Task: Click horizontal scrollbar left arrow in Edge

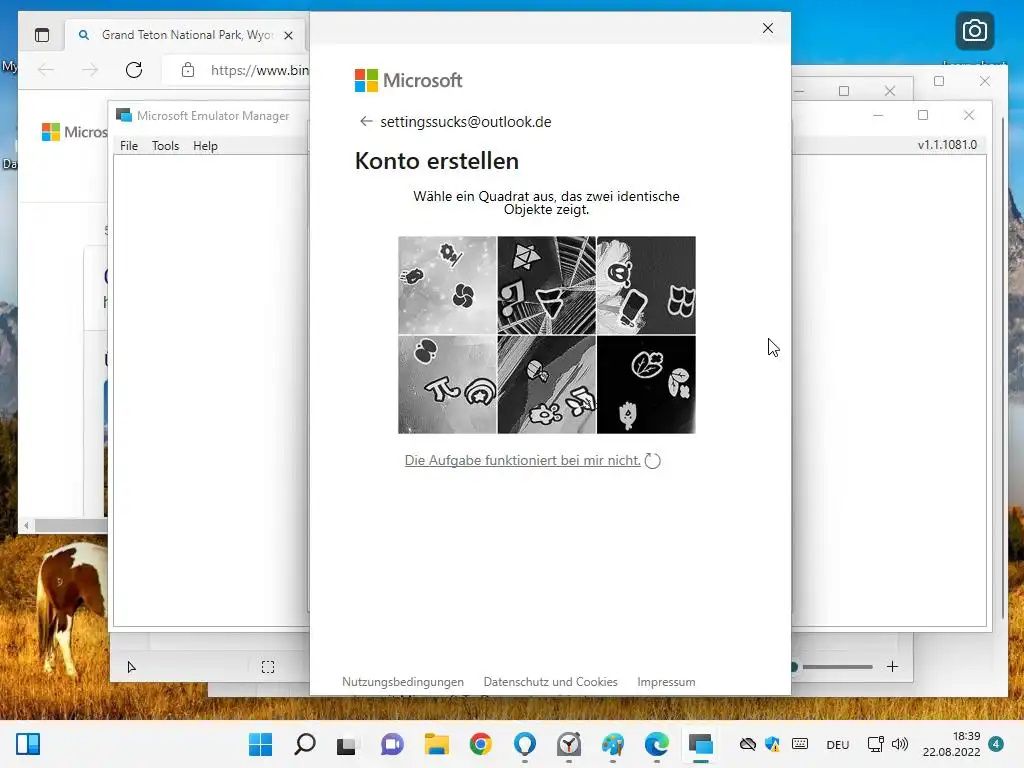Action: 26,525
